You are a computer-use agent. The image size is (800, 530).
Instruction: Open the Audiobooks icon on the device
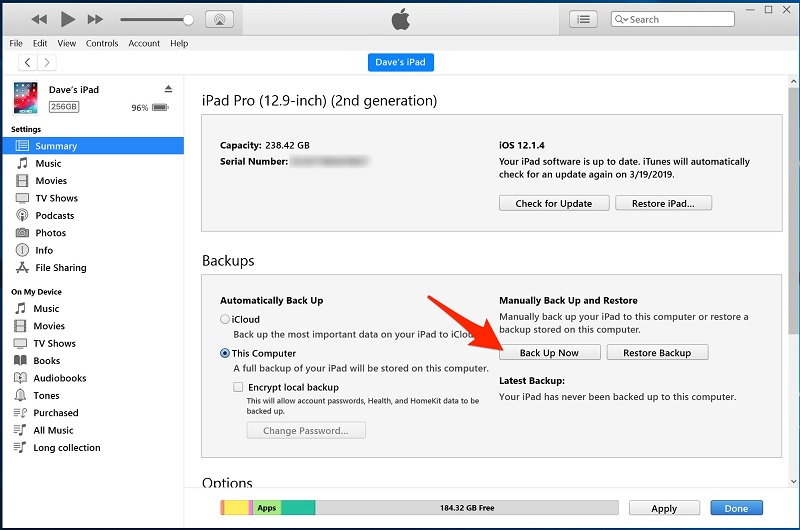20,378
